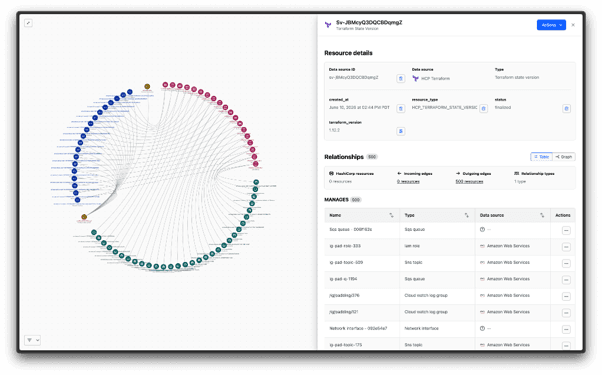This screenshot has height=375, width=602.
Task: Open actions menu for ig-pad-topic-509 row
Action: 566,263
